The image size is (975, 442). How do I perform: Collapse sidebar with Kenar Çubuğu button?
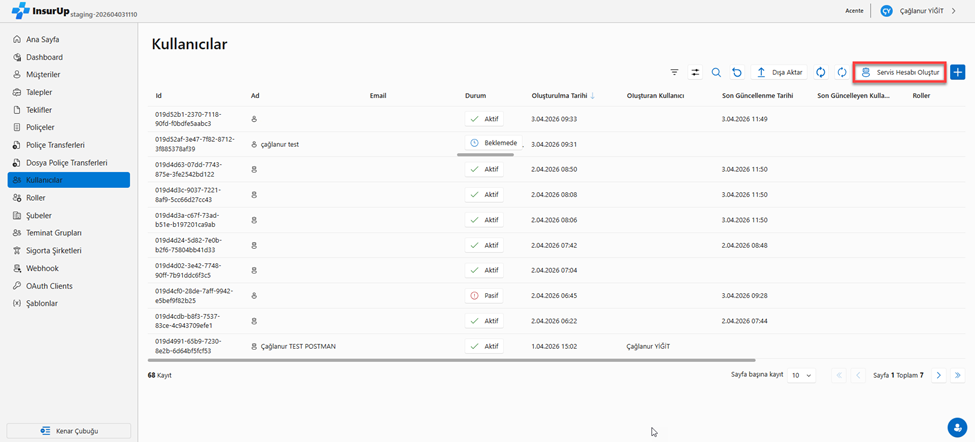click(69, 431)
